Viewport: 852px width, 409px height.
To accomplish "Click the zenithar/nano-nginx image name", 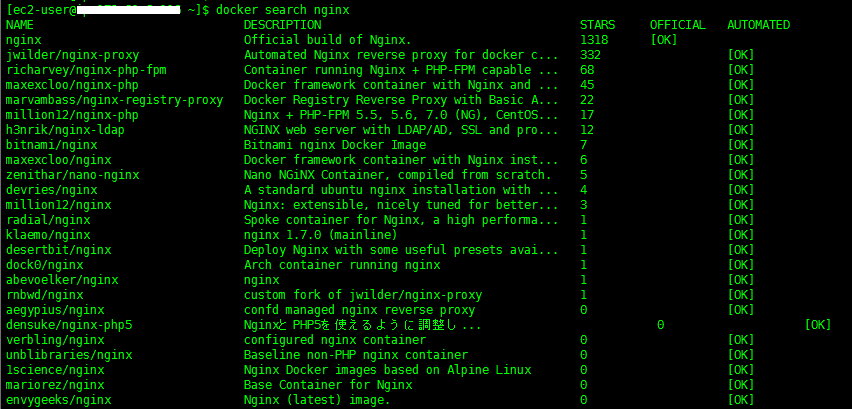I will click(x=72, y=175).
